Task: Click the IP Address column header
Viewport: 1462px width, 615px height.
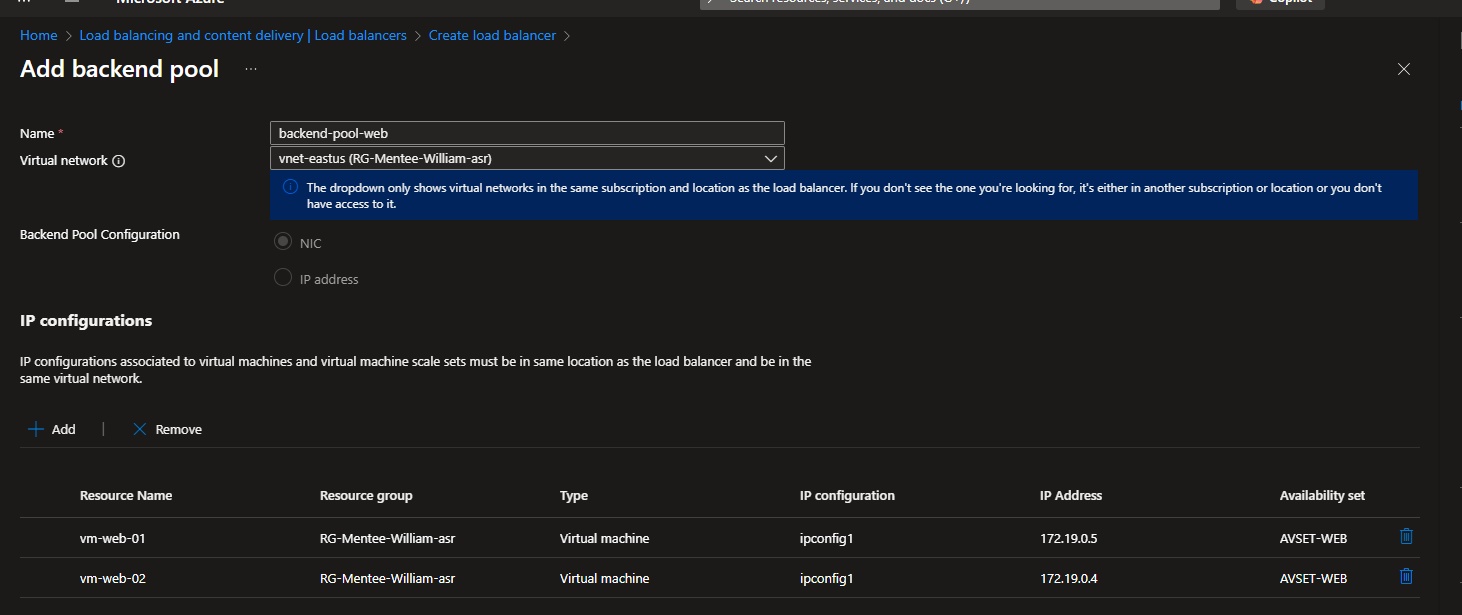Action: click(1071, 496)
